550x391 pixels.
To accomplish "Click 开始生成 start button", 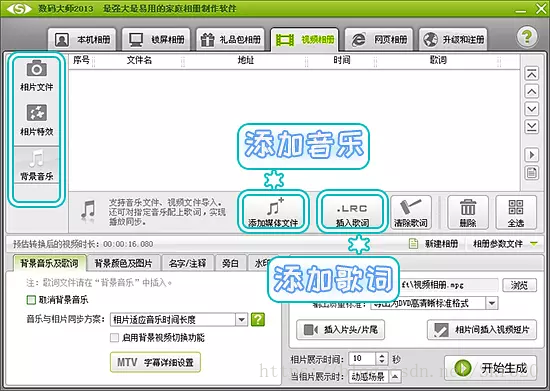I will tap(490, 368).
